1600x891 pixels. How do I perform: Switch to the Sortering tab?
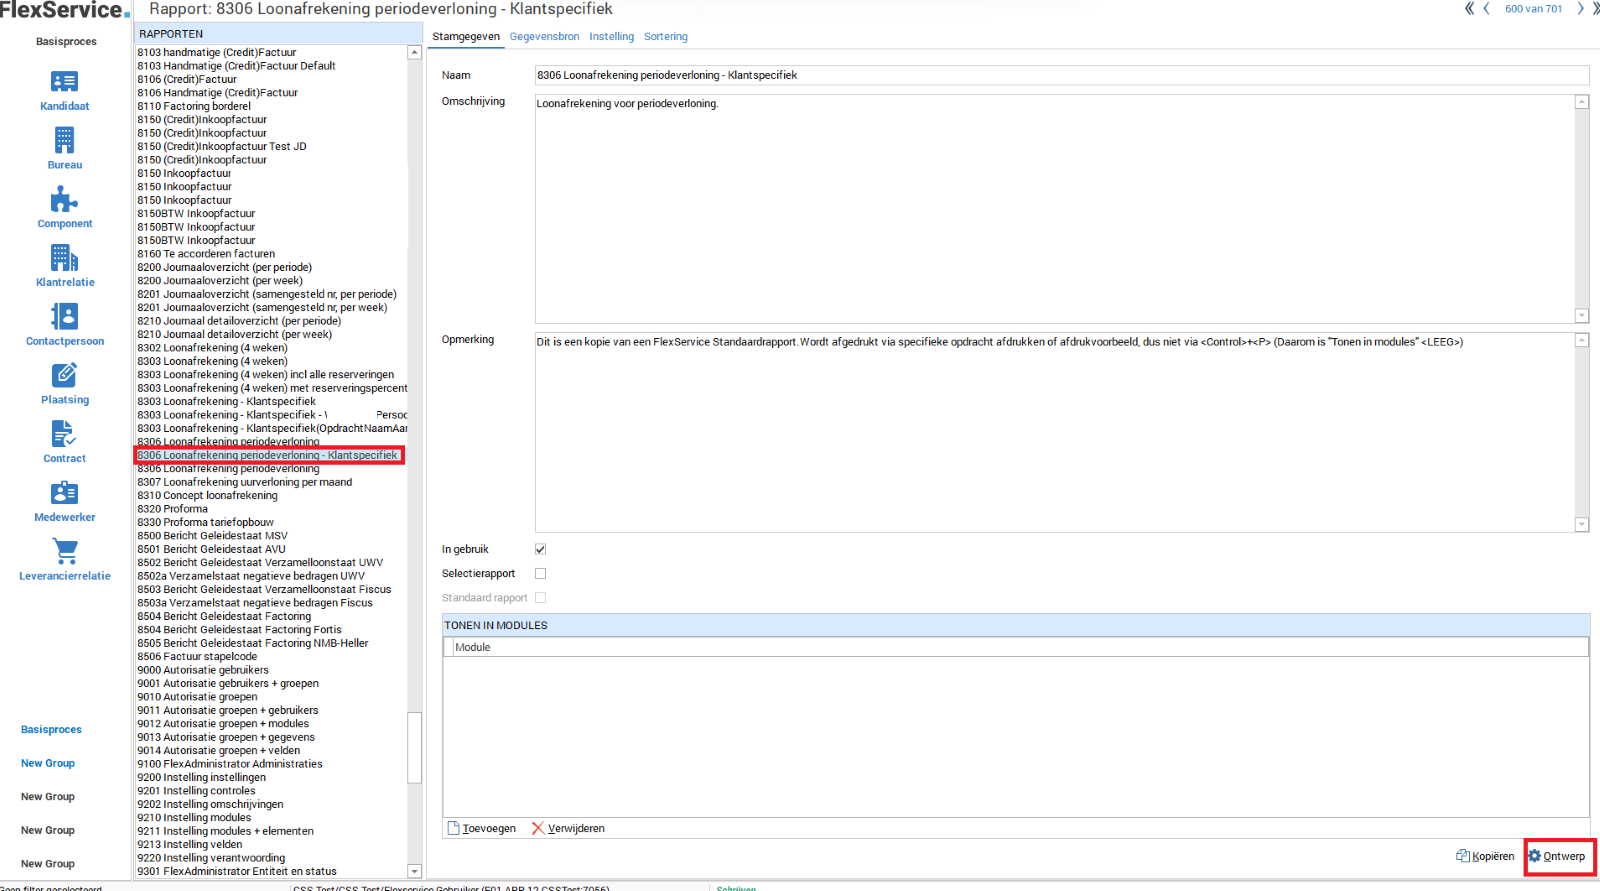(x=665, y=37)
